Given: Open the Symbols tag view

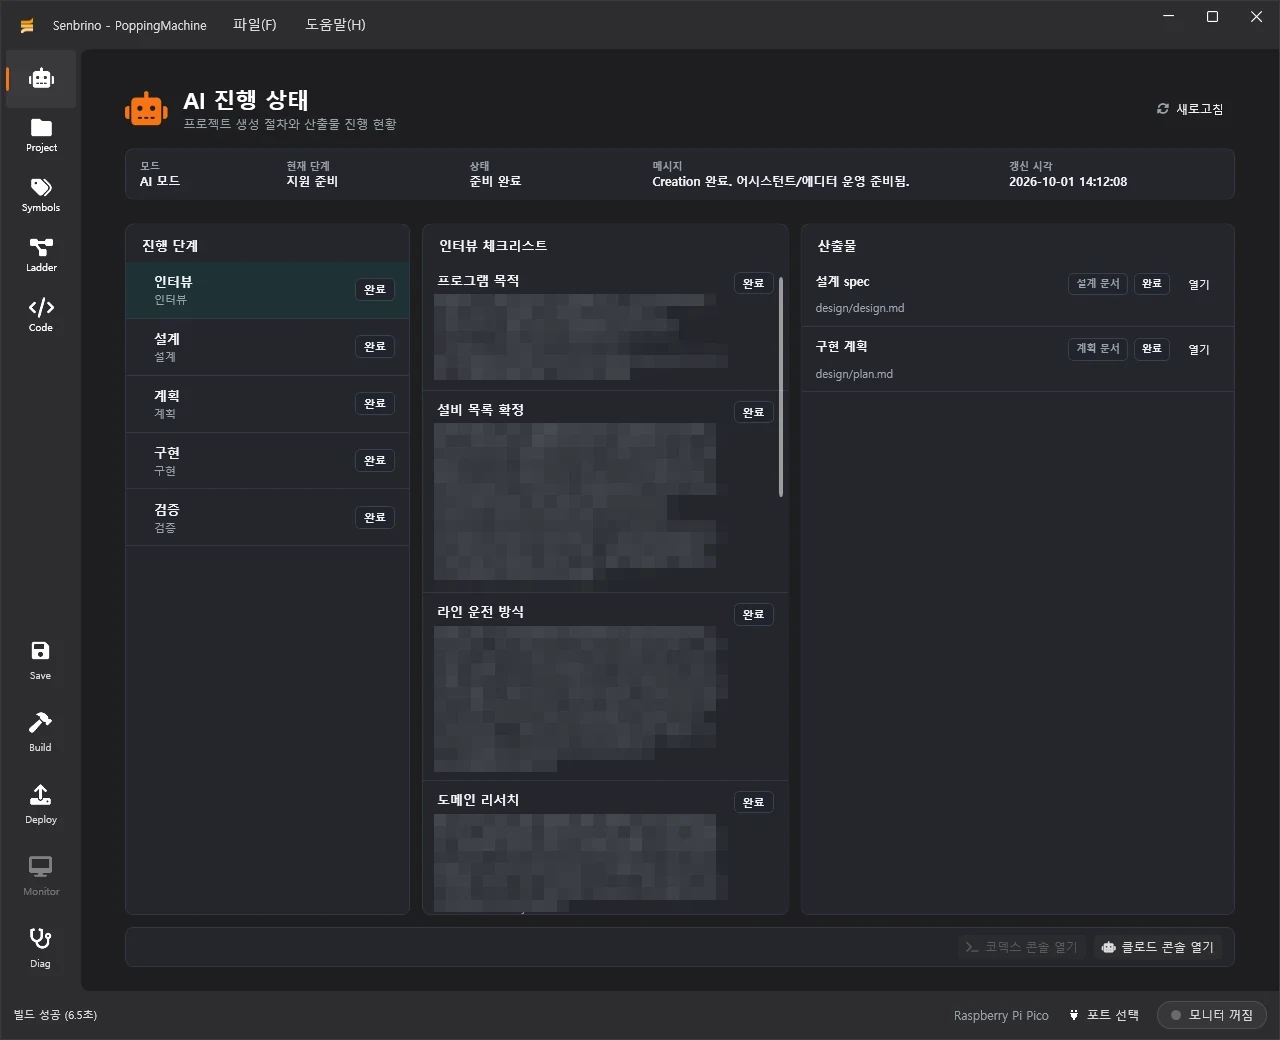Looking at the screenshot, I should (41, 195).
